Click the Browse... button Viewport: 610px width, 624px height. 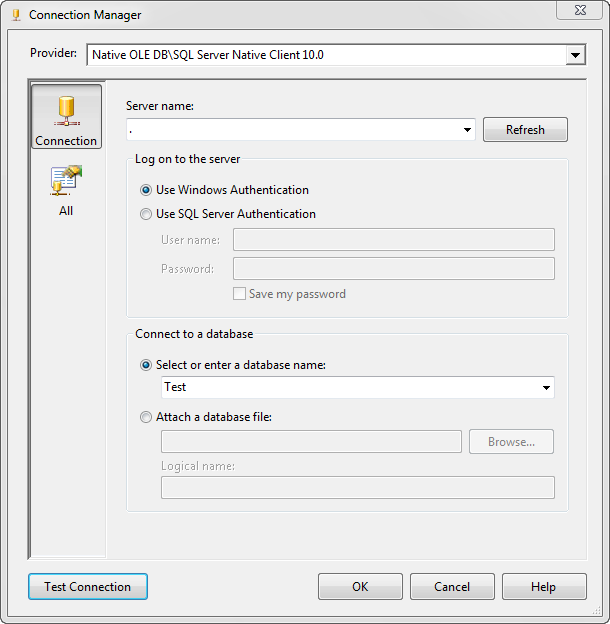(x=511, y=441)
